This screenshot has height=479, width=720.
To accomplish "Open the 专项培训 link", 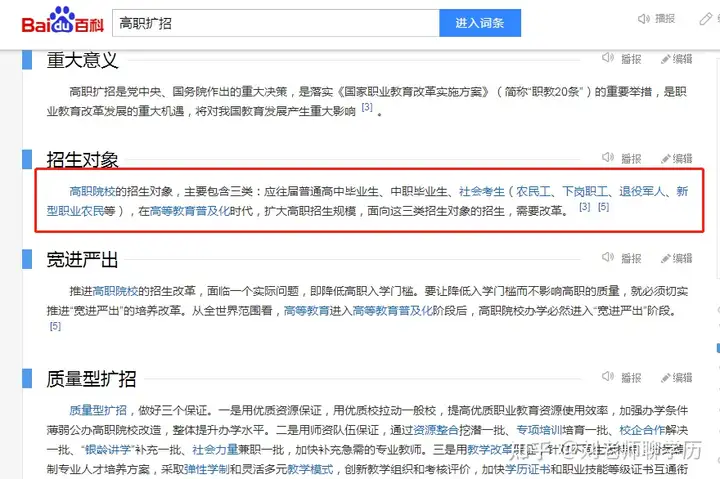I will (539, 430).
